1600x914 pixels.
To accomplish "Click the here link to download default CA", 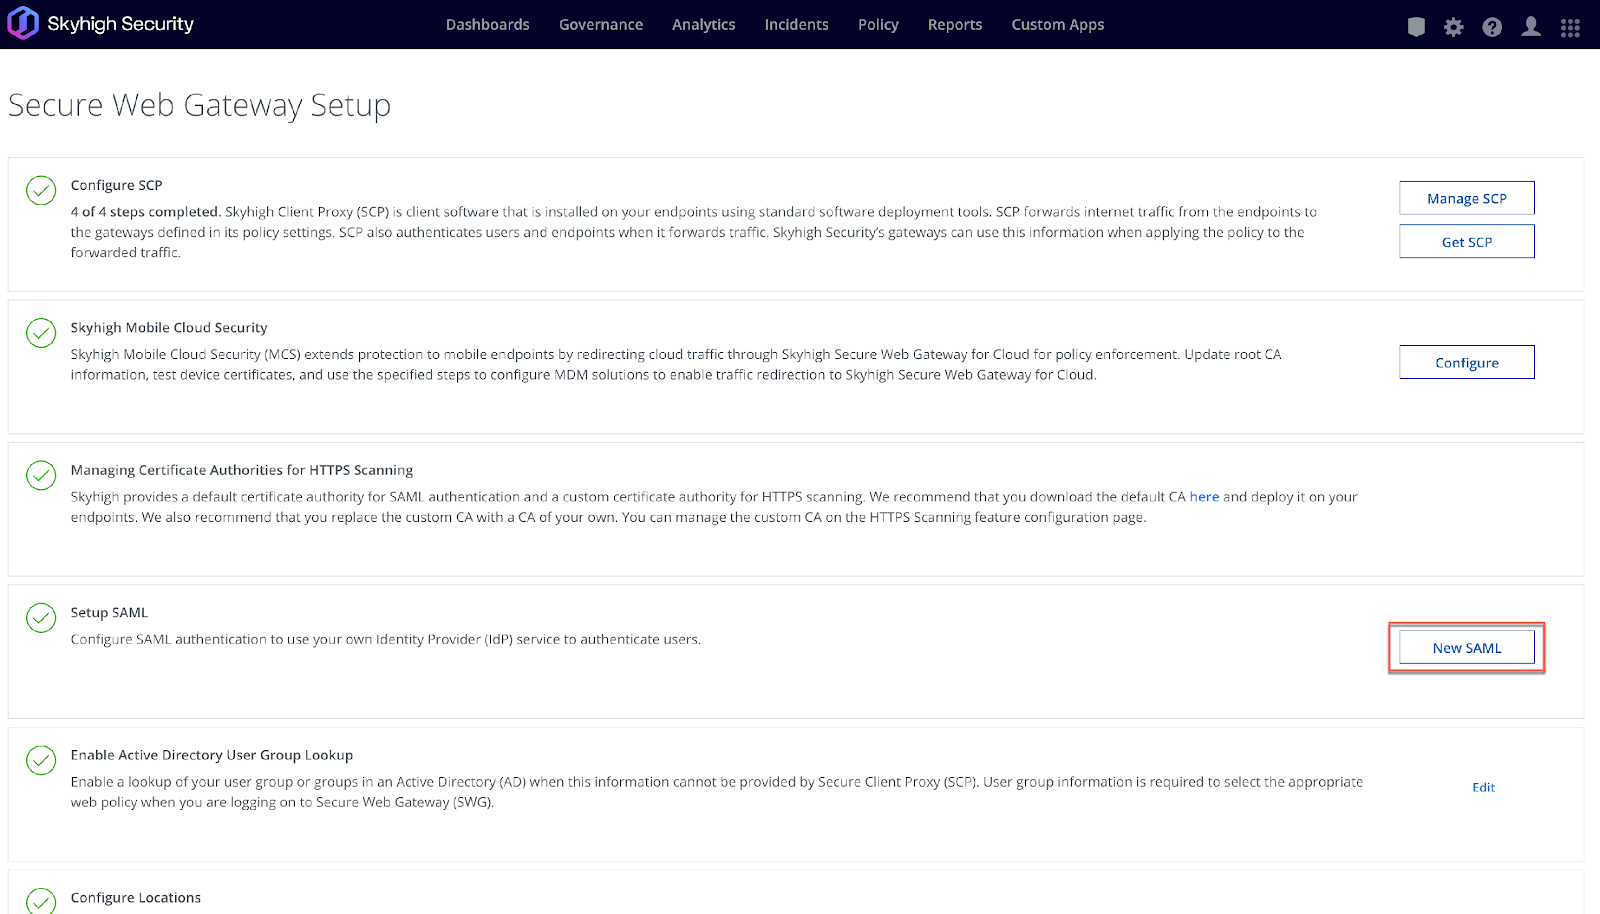I will coord(1205,496).
